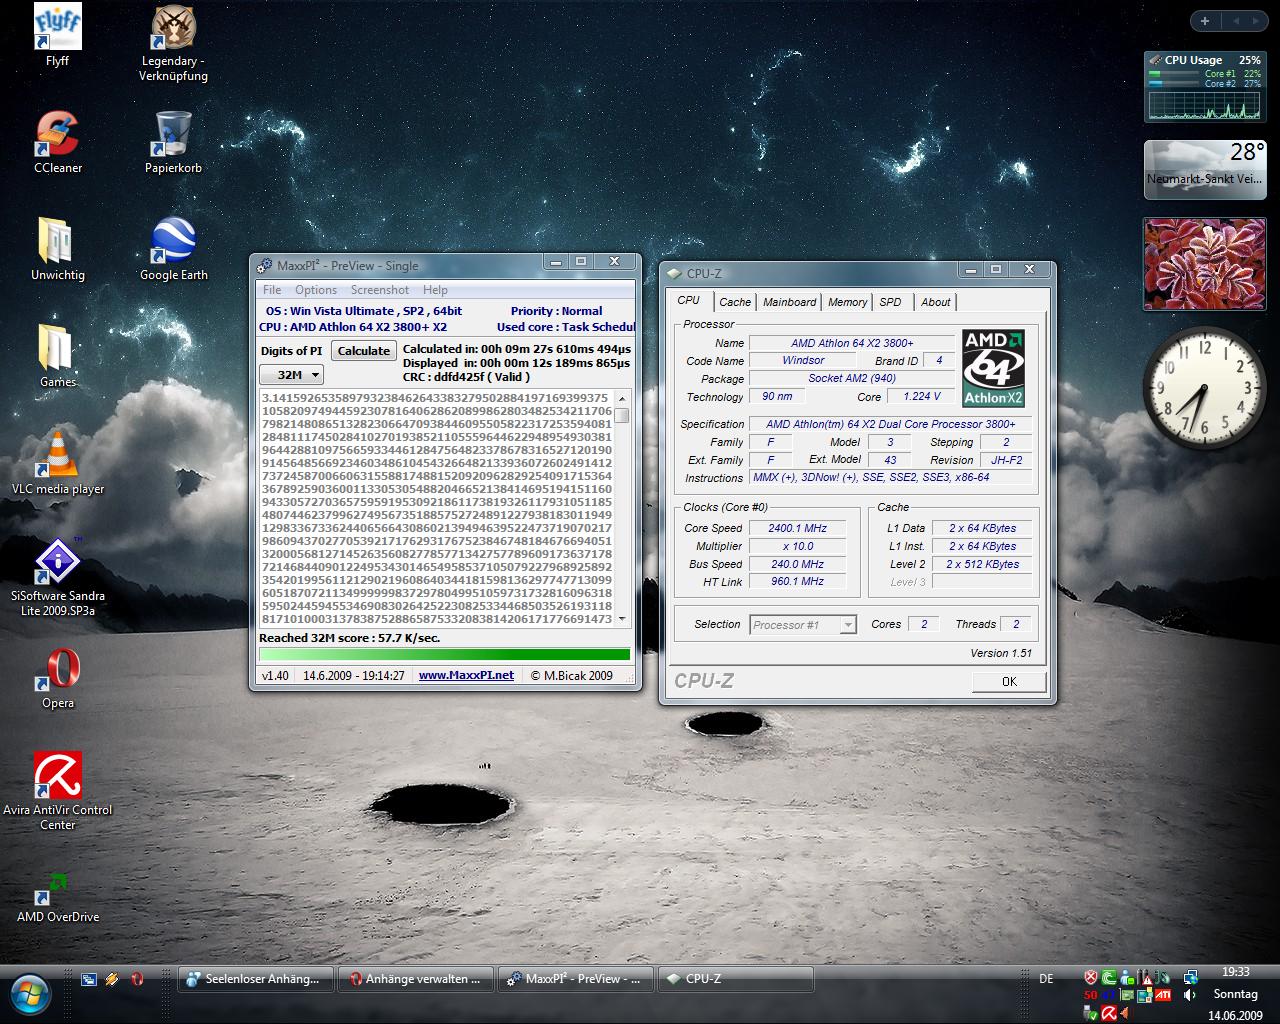Open the www.MaxxPI.net link
This screenshot has width=1280, height=1024.
[x=466, y=675]
